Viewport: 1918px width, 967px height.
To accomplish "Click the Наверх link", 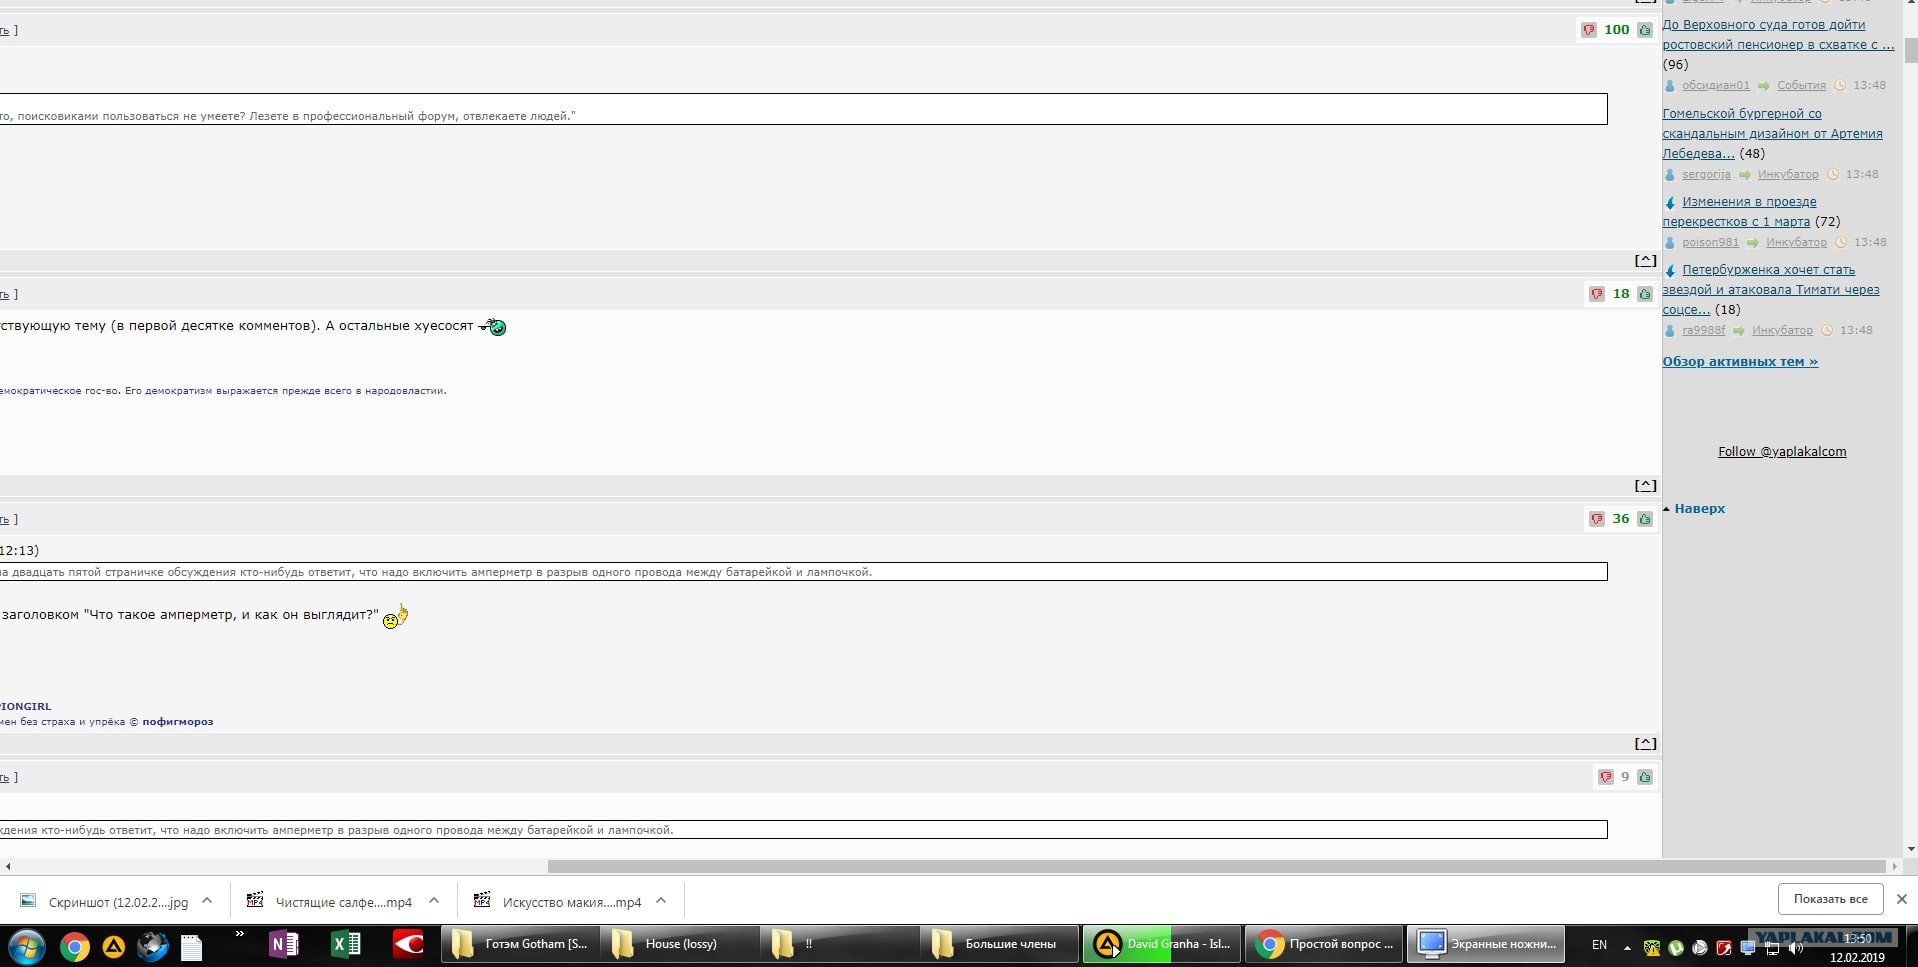I will [x=1700, y=509].
